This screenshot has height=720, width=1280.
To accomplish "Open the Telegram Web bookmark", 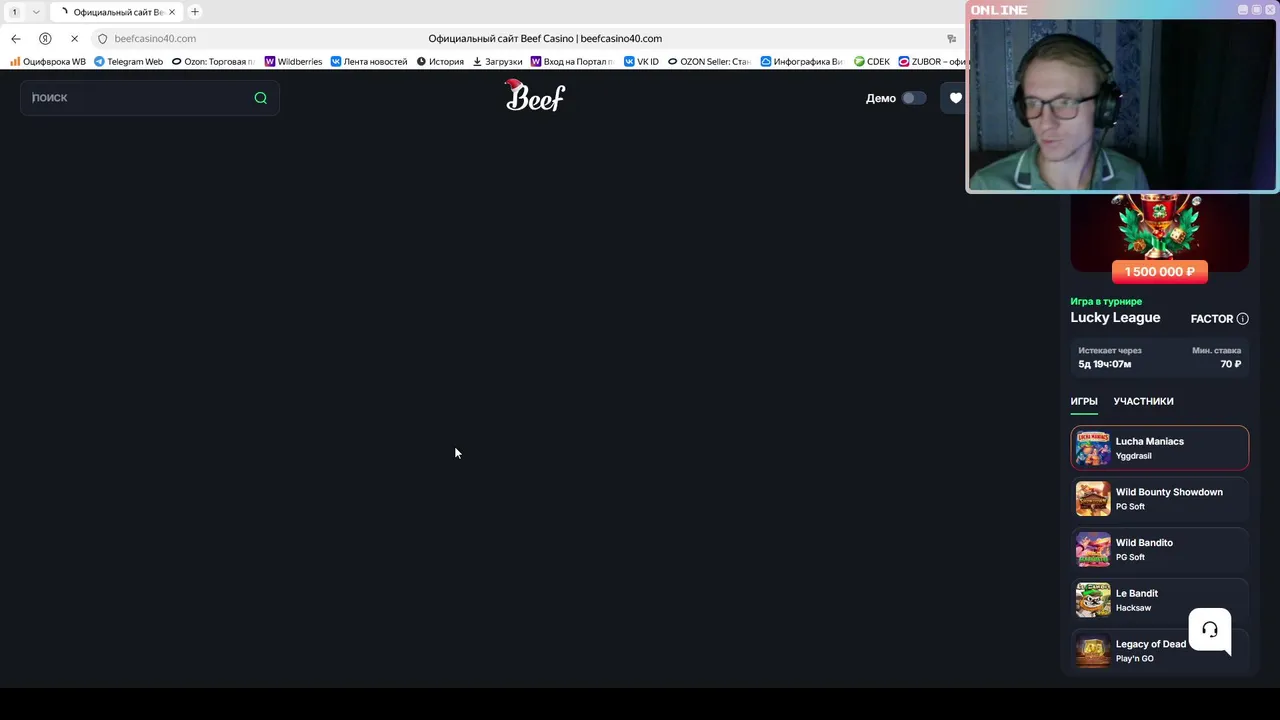I will tap(128, 61).
